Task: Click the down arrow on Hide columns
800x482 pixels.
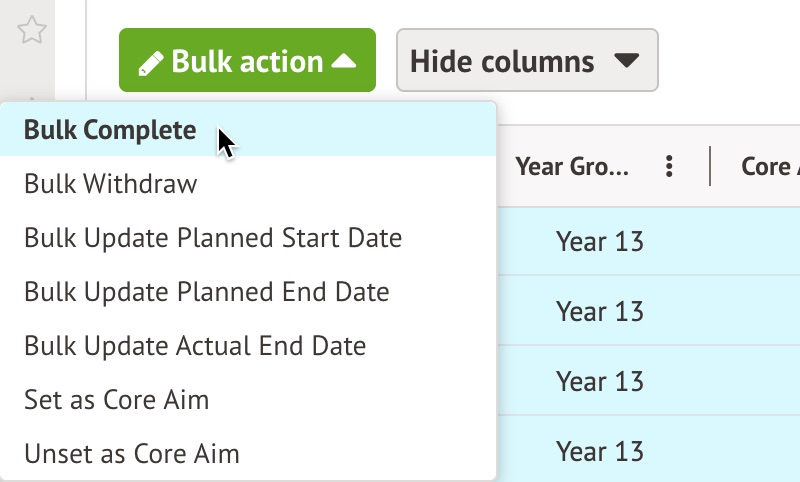Action: tap(626, 62)
